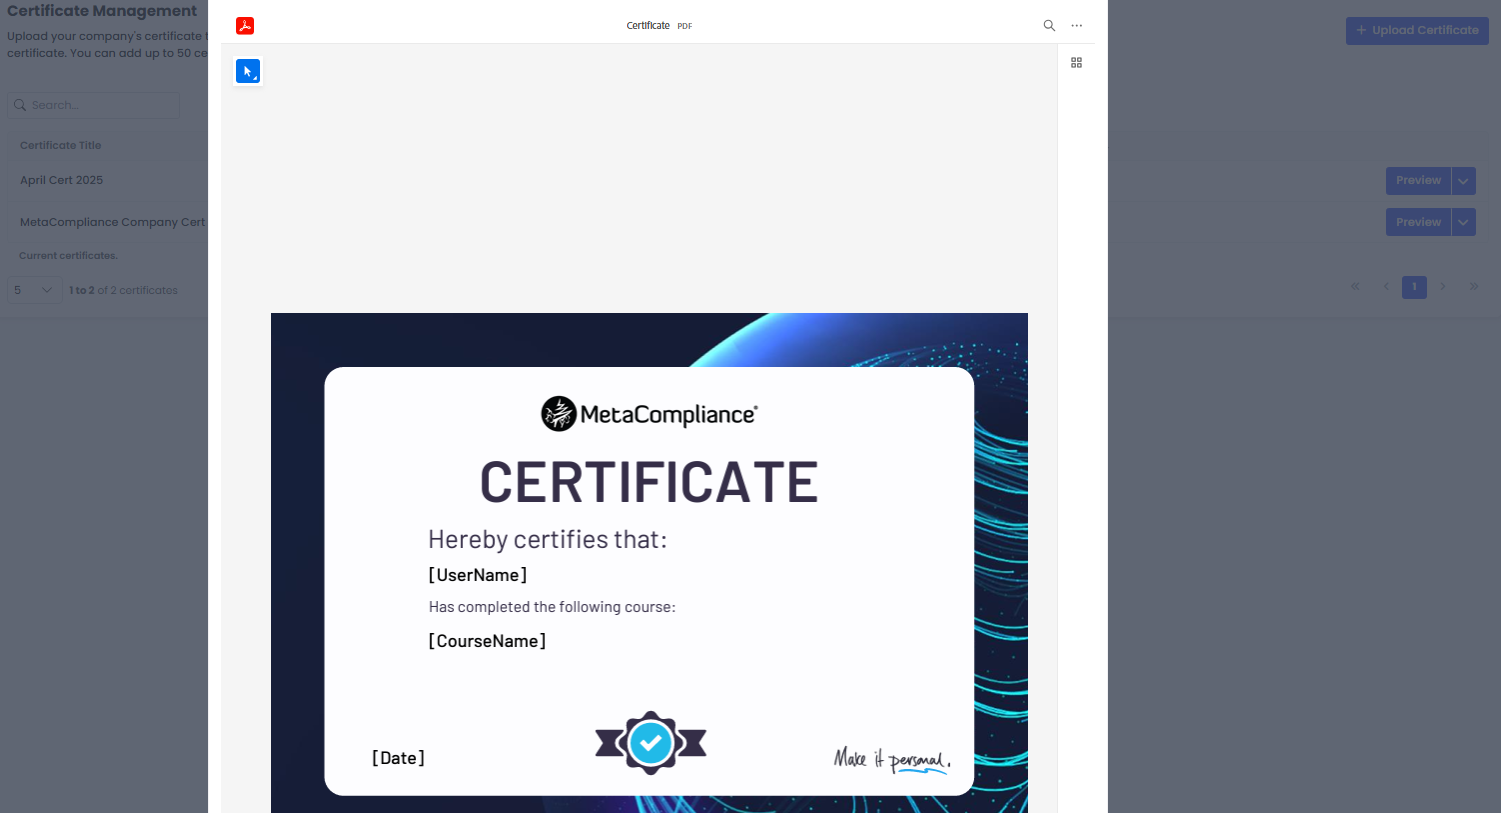Open the three-dot more options menu

[1077, 26]
